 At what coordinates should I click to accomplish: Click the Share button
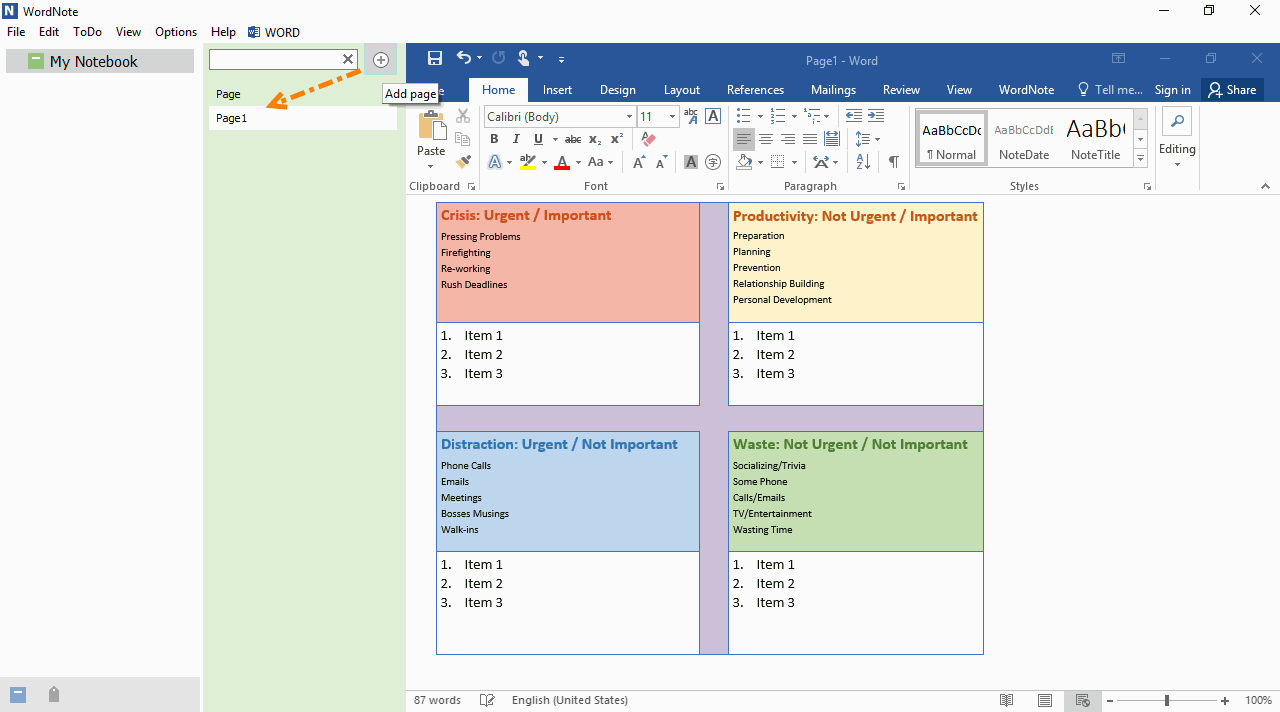tap(1232, 90)
